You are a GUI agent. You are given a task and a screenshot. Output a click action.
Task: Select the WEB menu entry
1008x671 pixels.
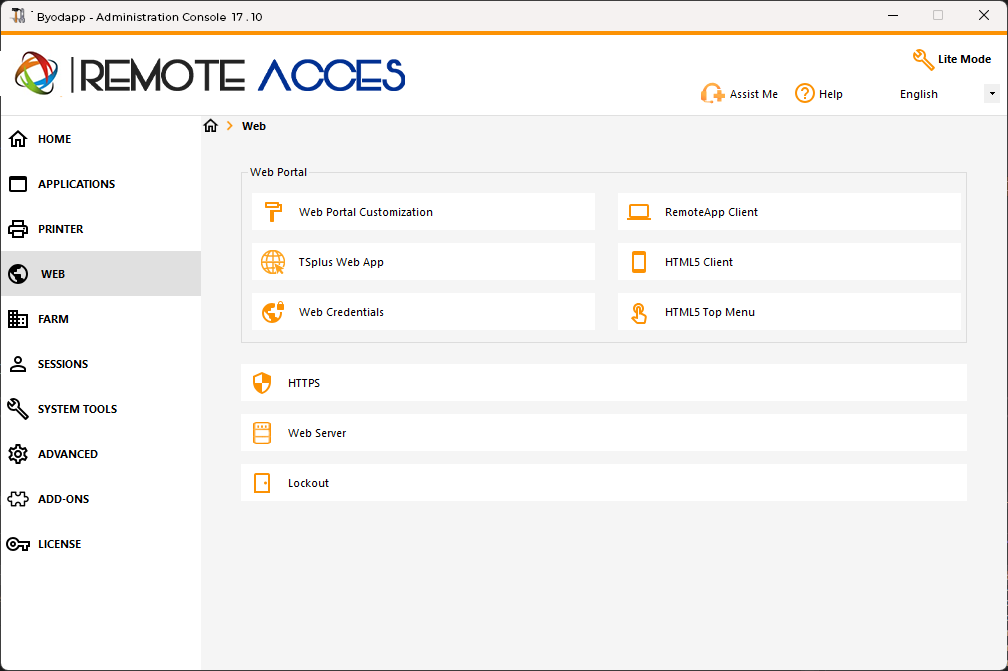point(101,274)
